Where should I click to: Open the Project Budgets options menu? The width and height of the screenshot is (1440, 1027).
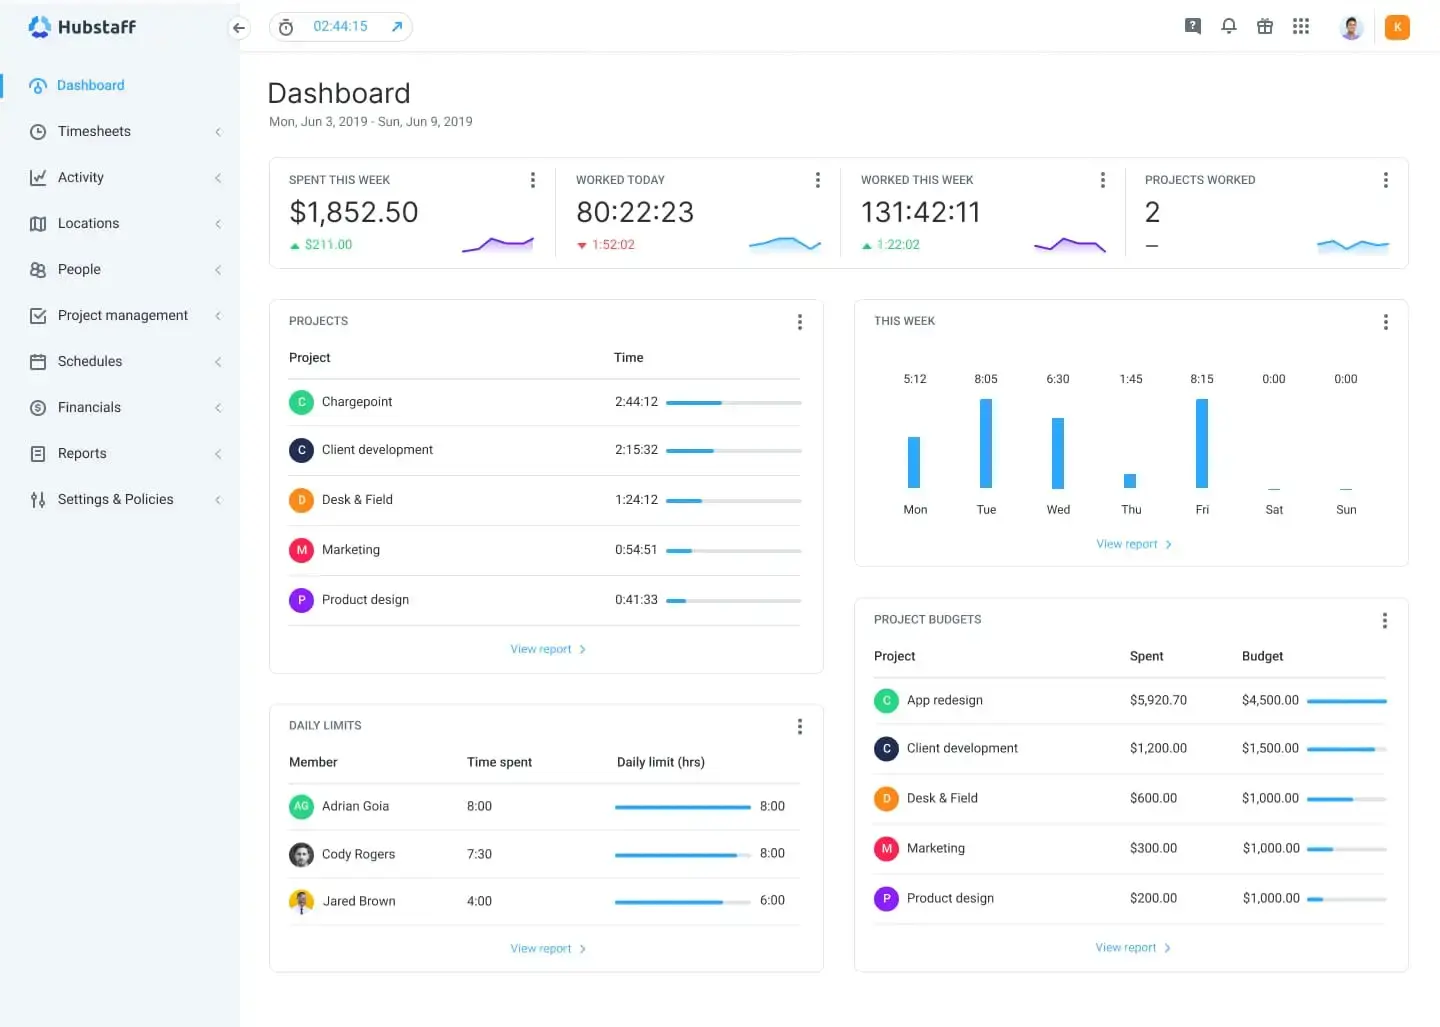(1385, 620)
